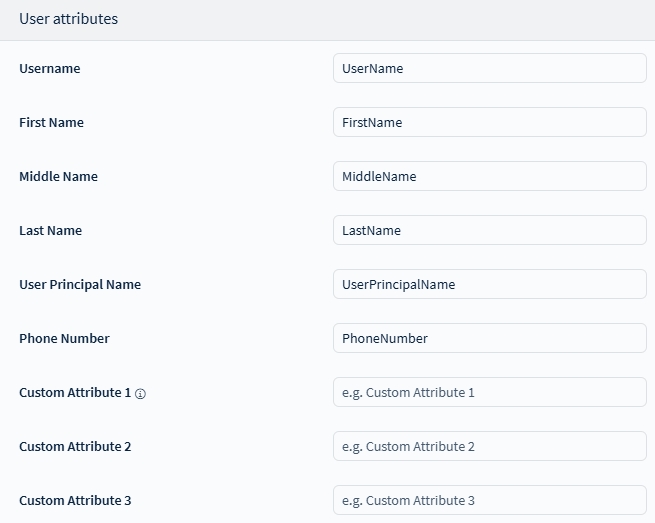Click the Custom Attribute 1 label
The image size is (655, 523).
(x=74, y=393)
